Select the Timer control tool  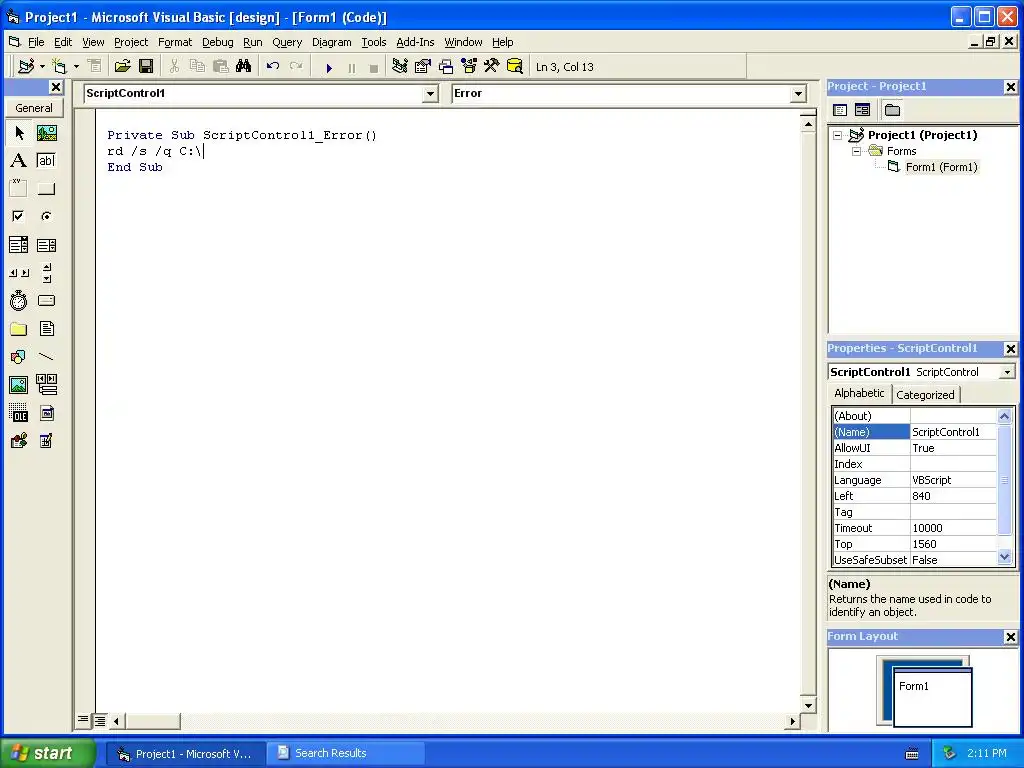pos(19,301)
